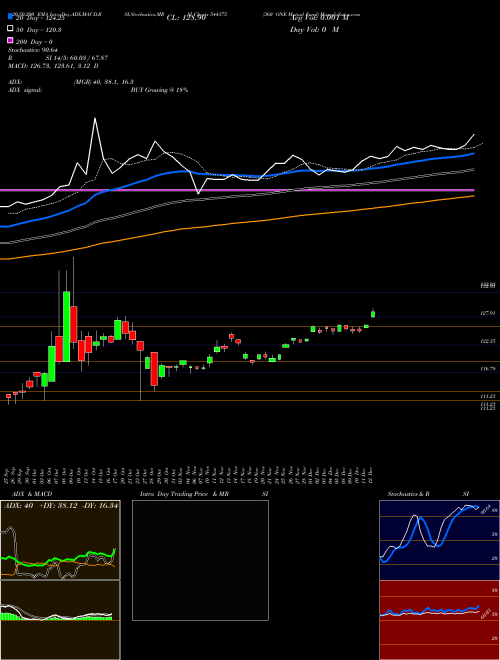The image size is (500, 660).
Task: Select the '200 Day - 0' legend text
Action: click(35, 42)
